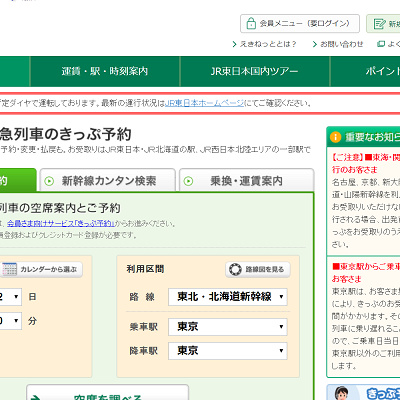Open ポイント menu item

[x=365, y=71]
